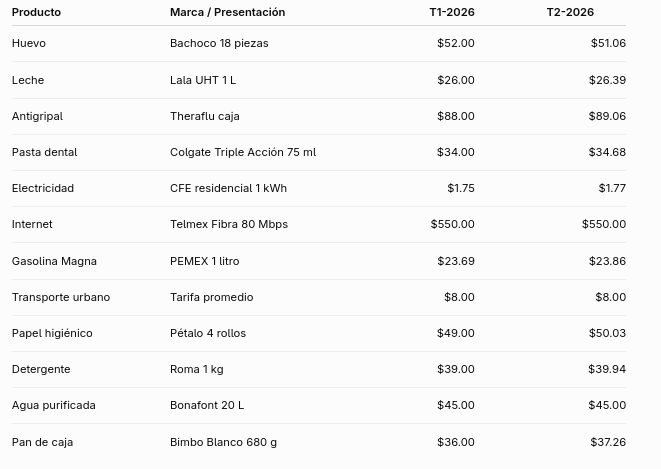Select the T2-2026 column header
This screenshot has height=469, width=661.
click(x=570, y=12)
